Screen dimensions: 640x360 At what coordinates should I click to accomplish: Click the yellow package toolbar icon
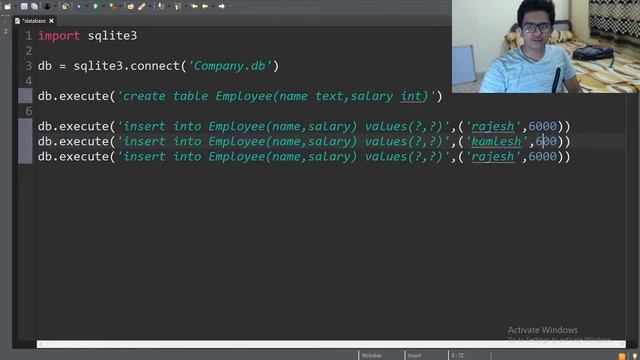tap(65, 6)
